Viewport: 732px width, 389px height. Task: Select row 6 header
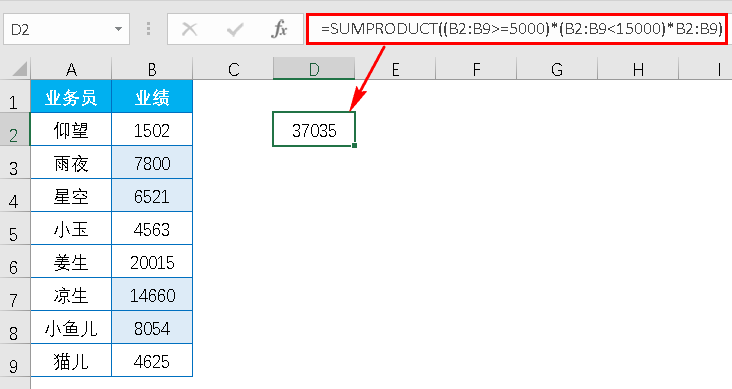coord(14,262)
